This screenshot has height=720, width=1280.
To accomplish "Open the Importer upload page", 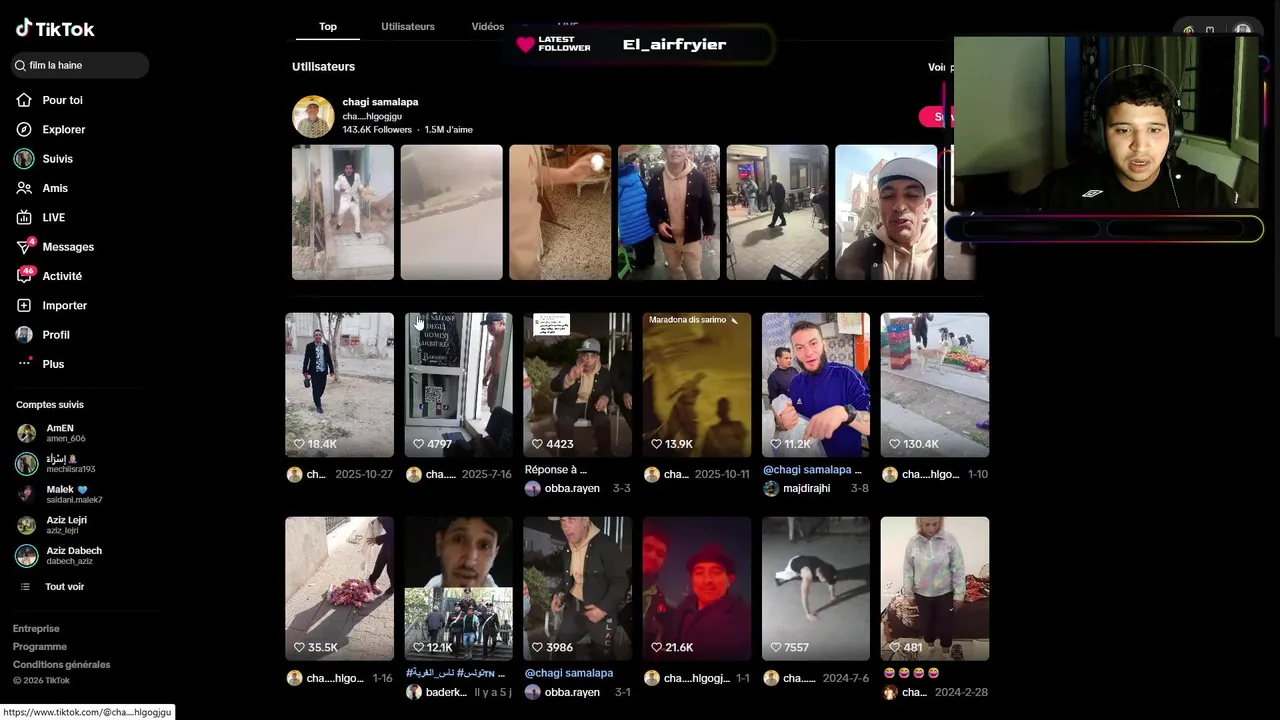I will (64, 305).
